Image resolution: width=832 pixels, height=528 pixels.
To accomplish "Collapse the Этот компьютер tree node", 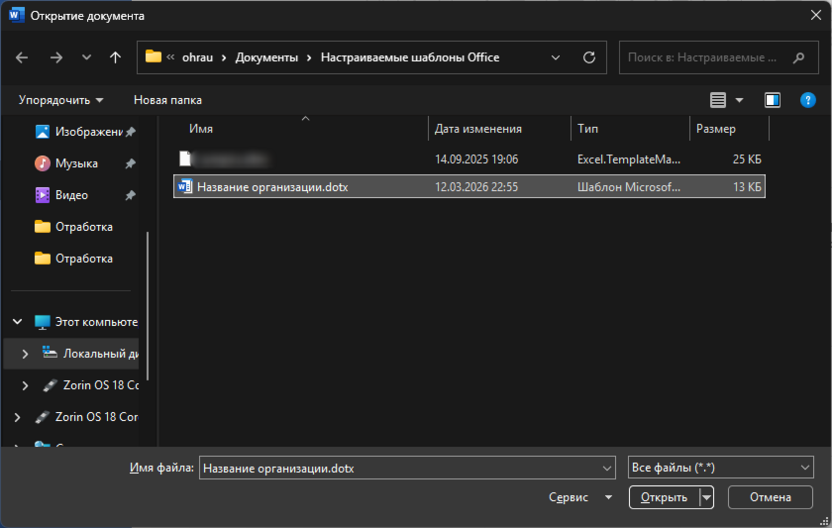I will pyautogui.click(x=18, y=322).
